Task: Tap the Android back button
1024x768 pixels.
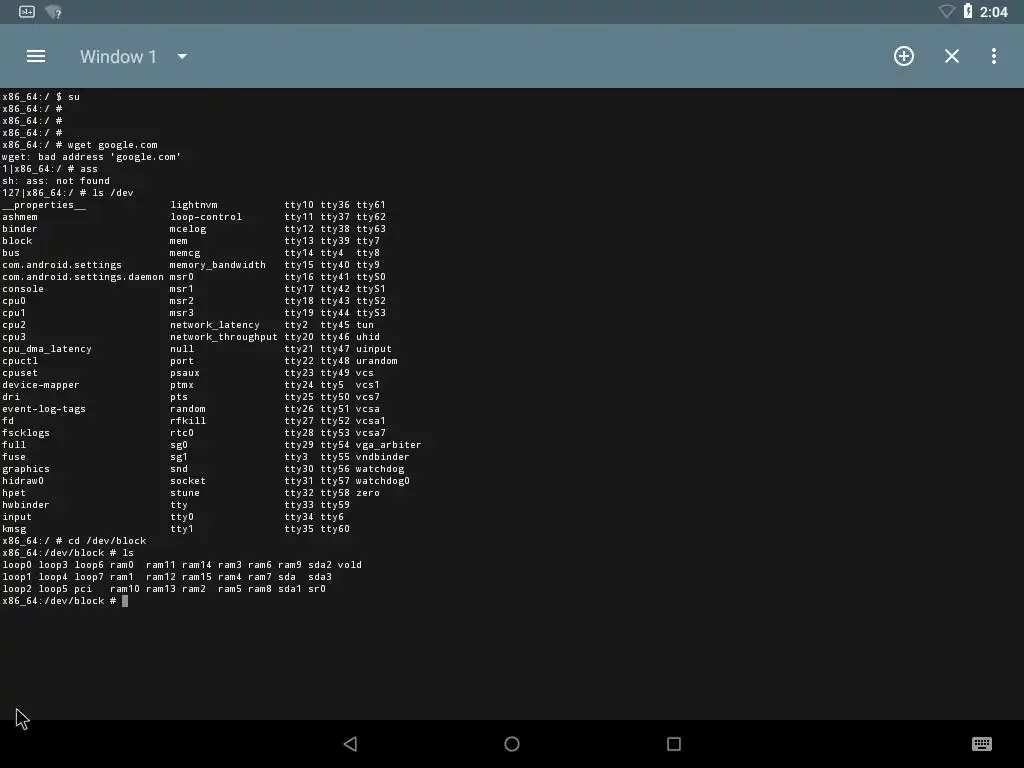Action: click(351, 744)
